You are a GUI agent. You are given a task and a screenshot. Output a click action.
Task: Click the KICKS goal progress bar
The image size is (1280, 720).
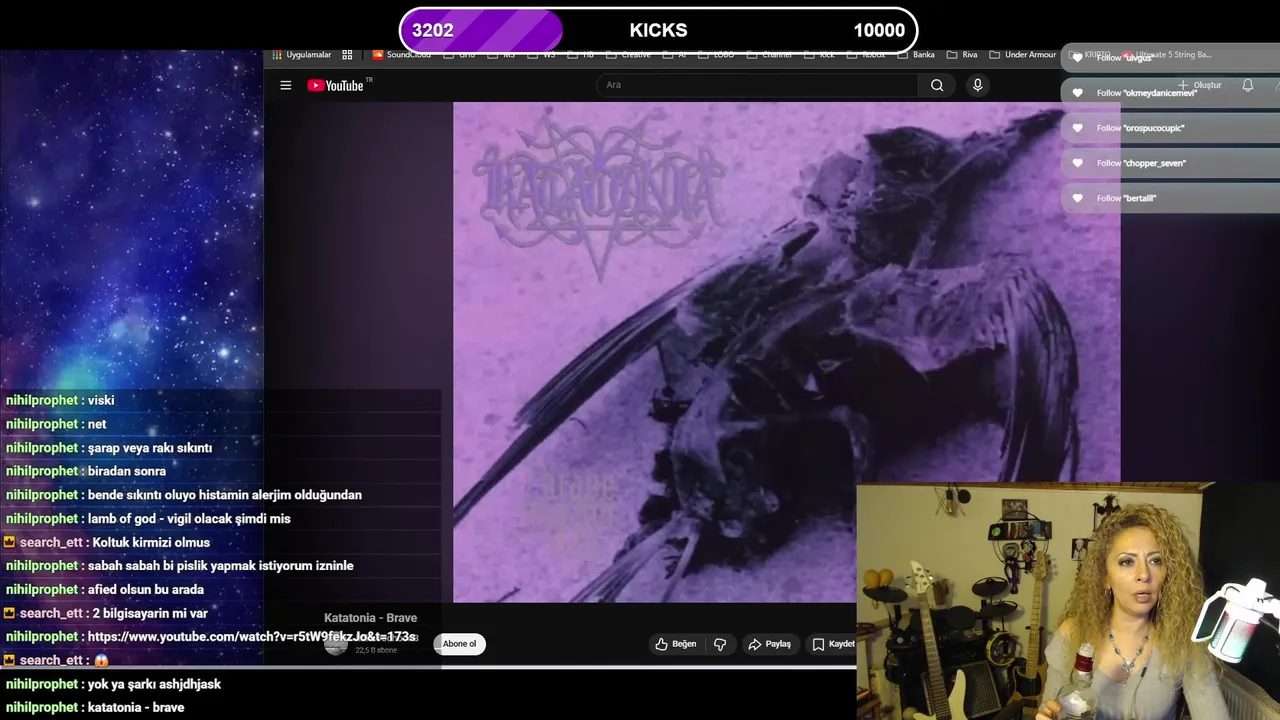point(658,30)
